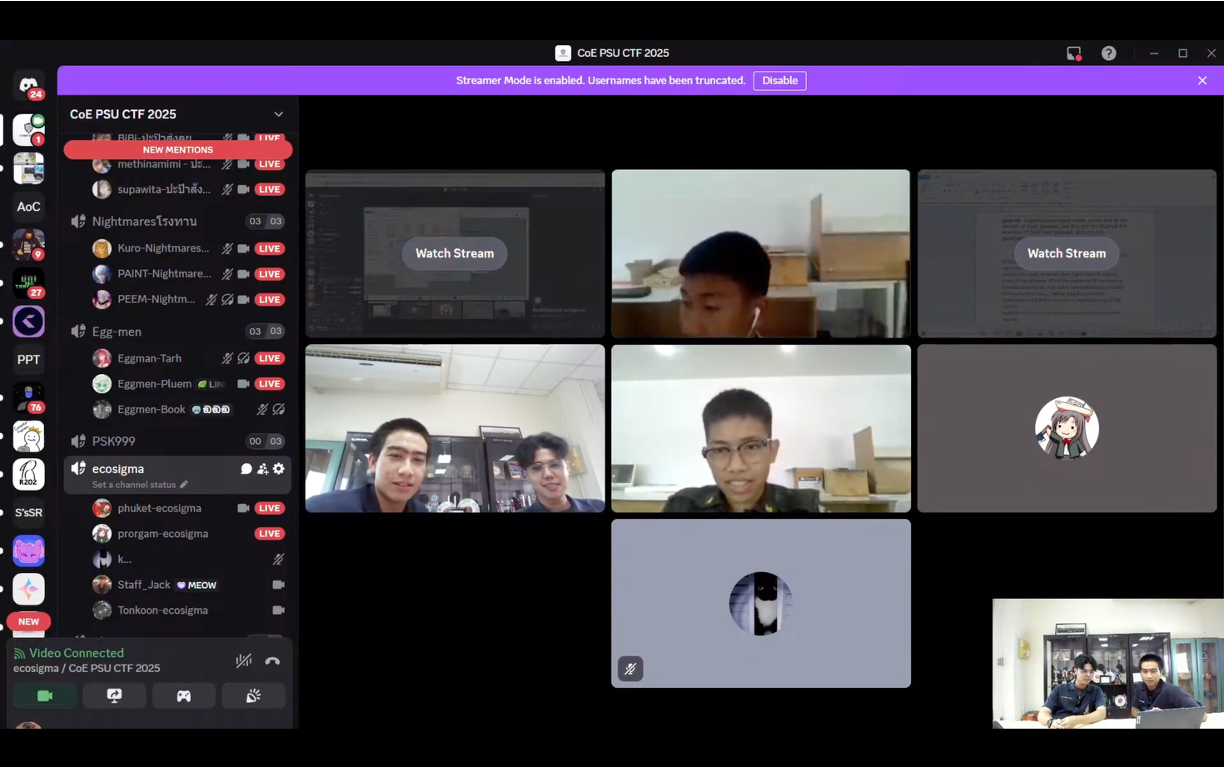Set a channel status for ecosigma
Viewport: 1224px width, 768px height.
139,485
